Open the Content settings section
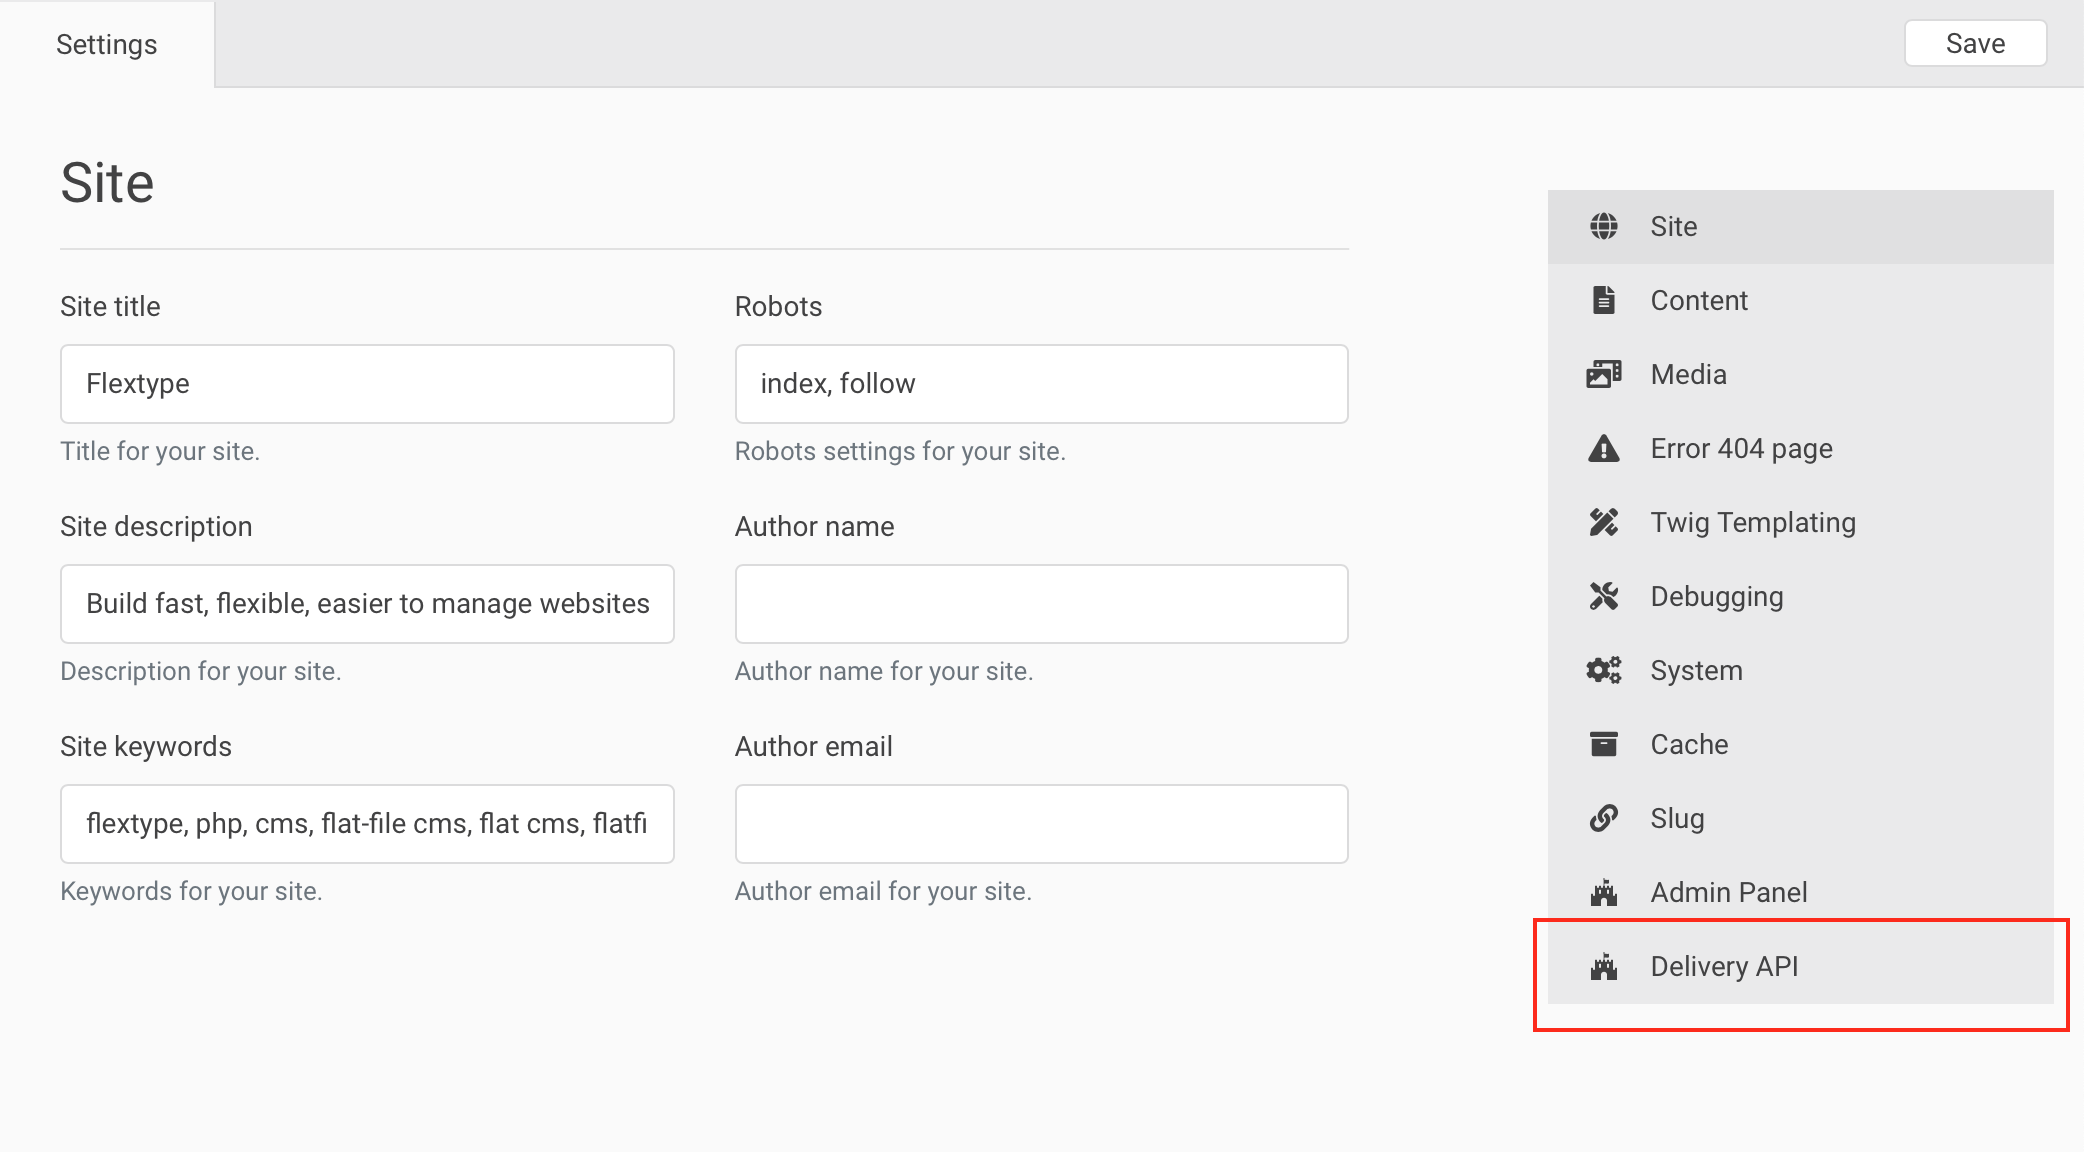The height and width of the screenshot is (1152, 2084). (x=1801, y=301)
